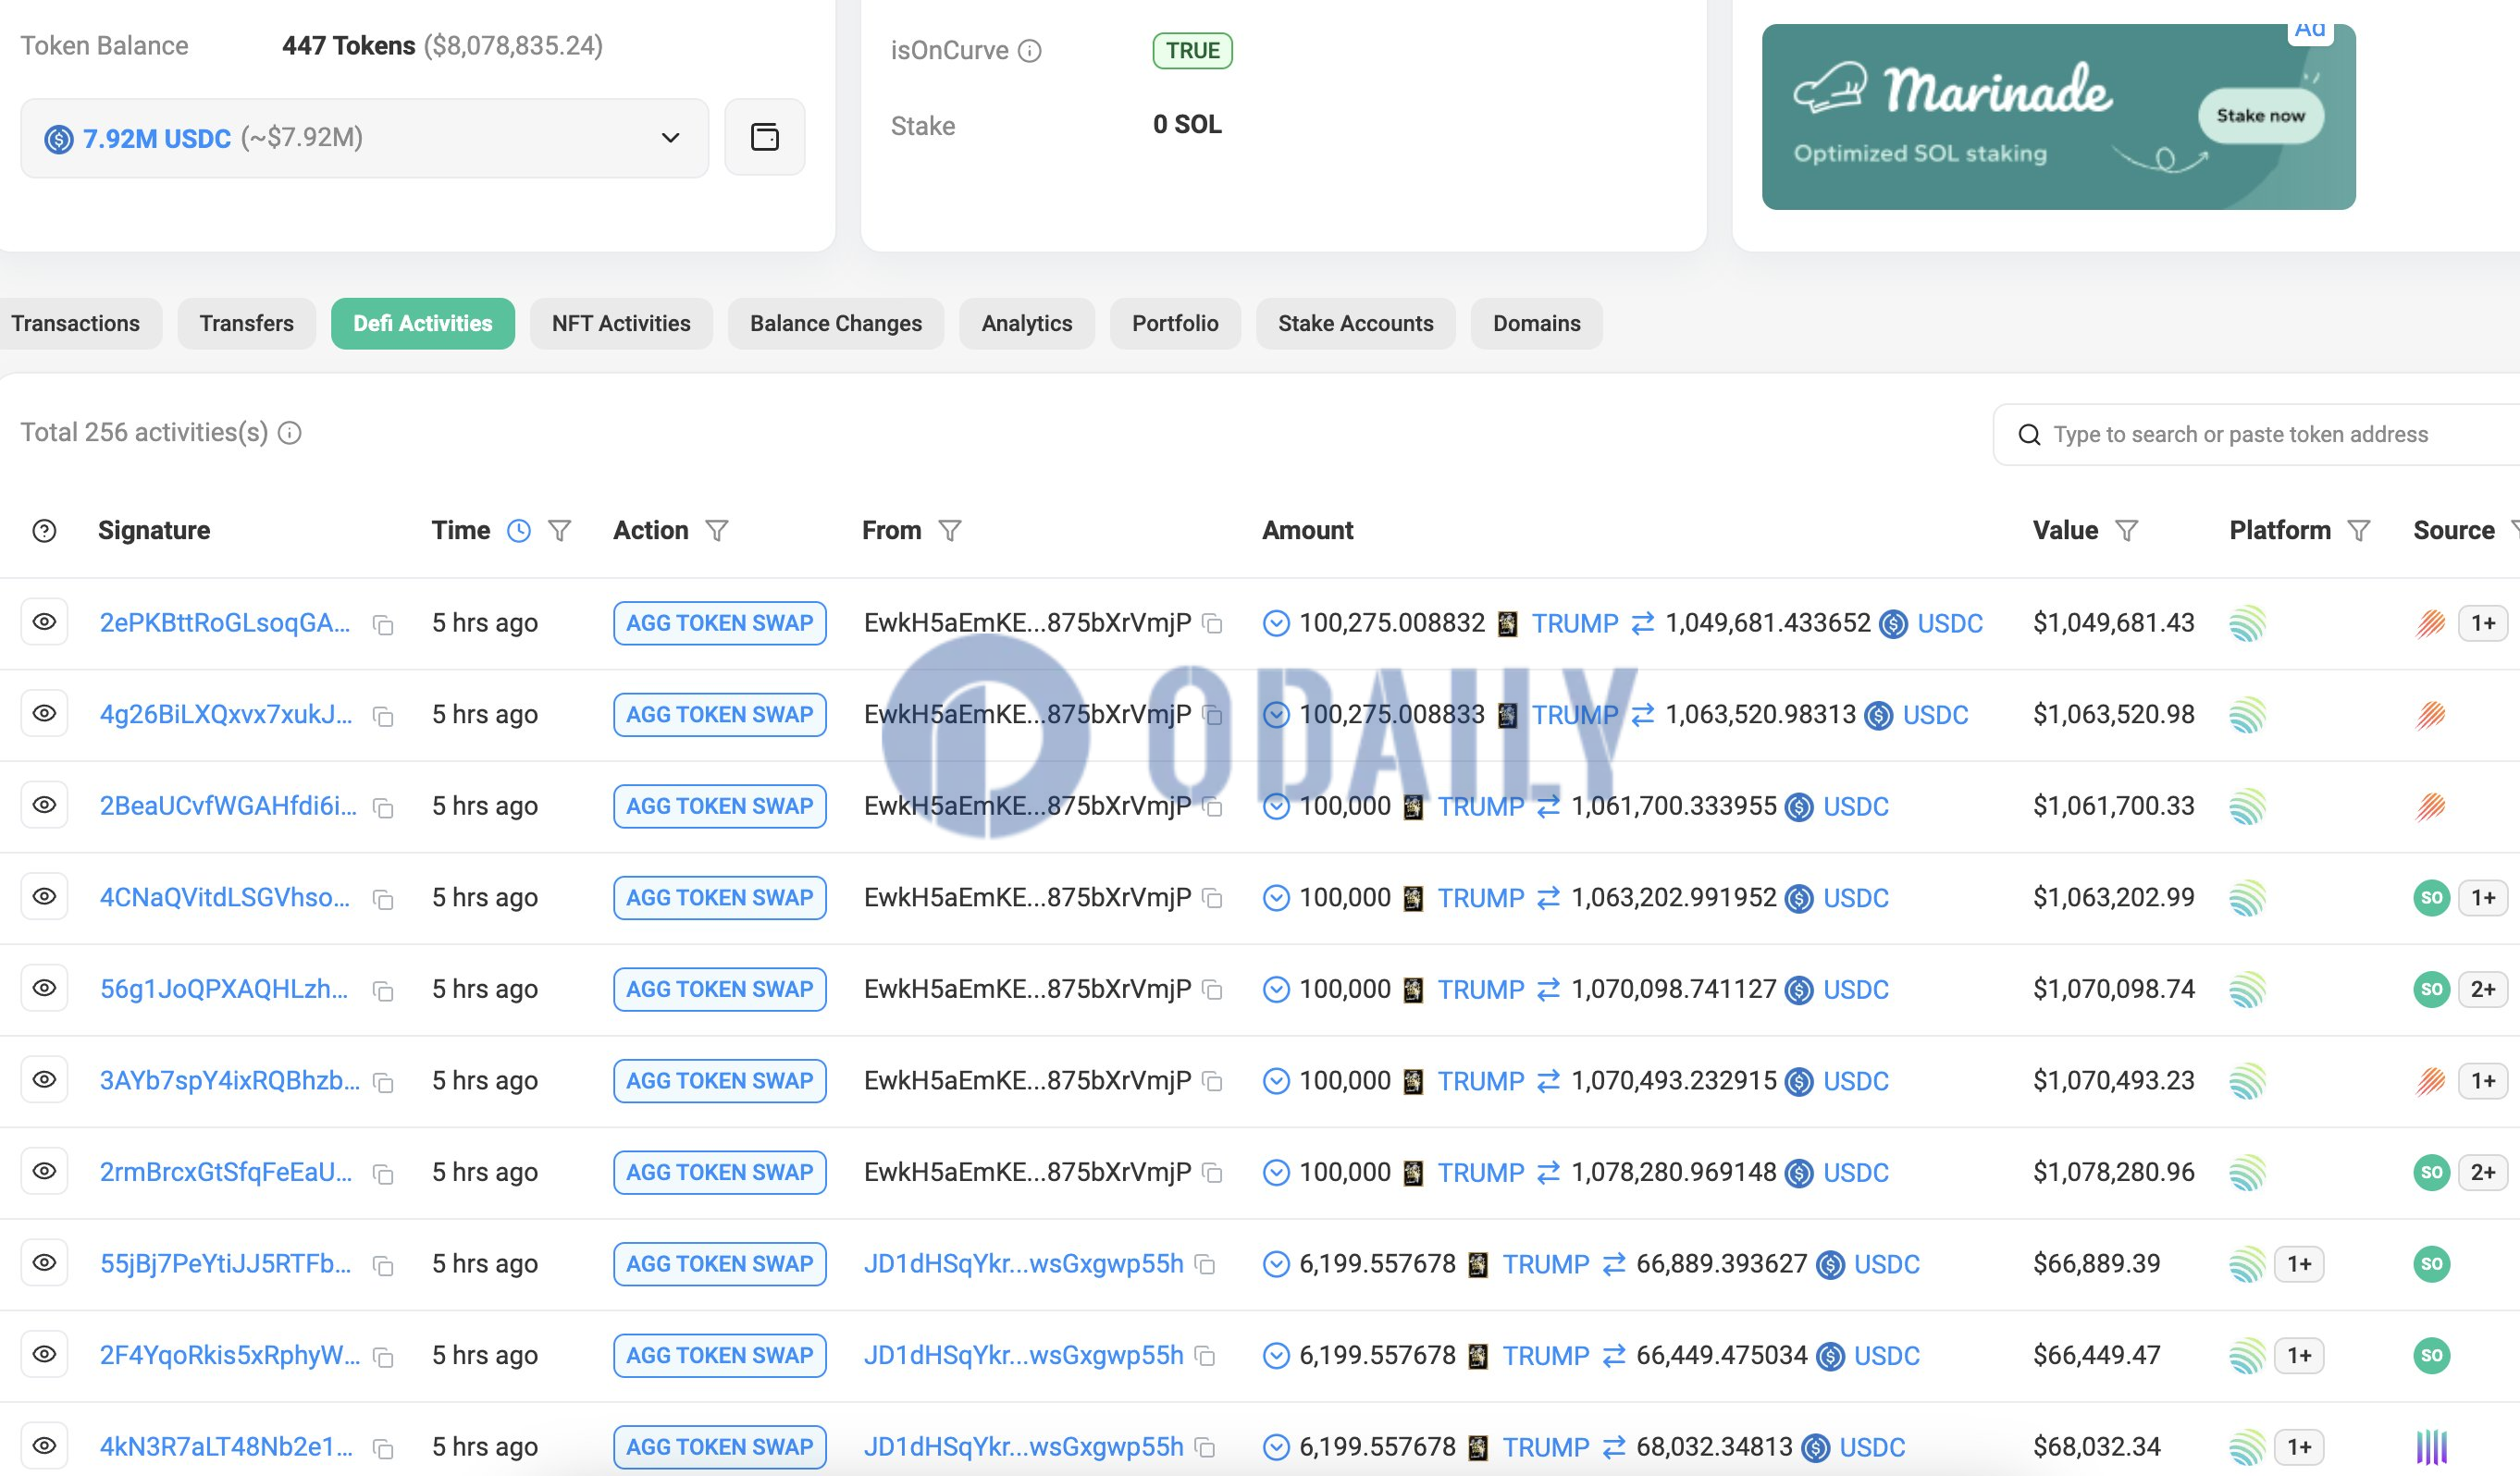Toggle eye icon for 2rmBrcxGtSfqFeEaU row

[x=44, y=1171]
